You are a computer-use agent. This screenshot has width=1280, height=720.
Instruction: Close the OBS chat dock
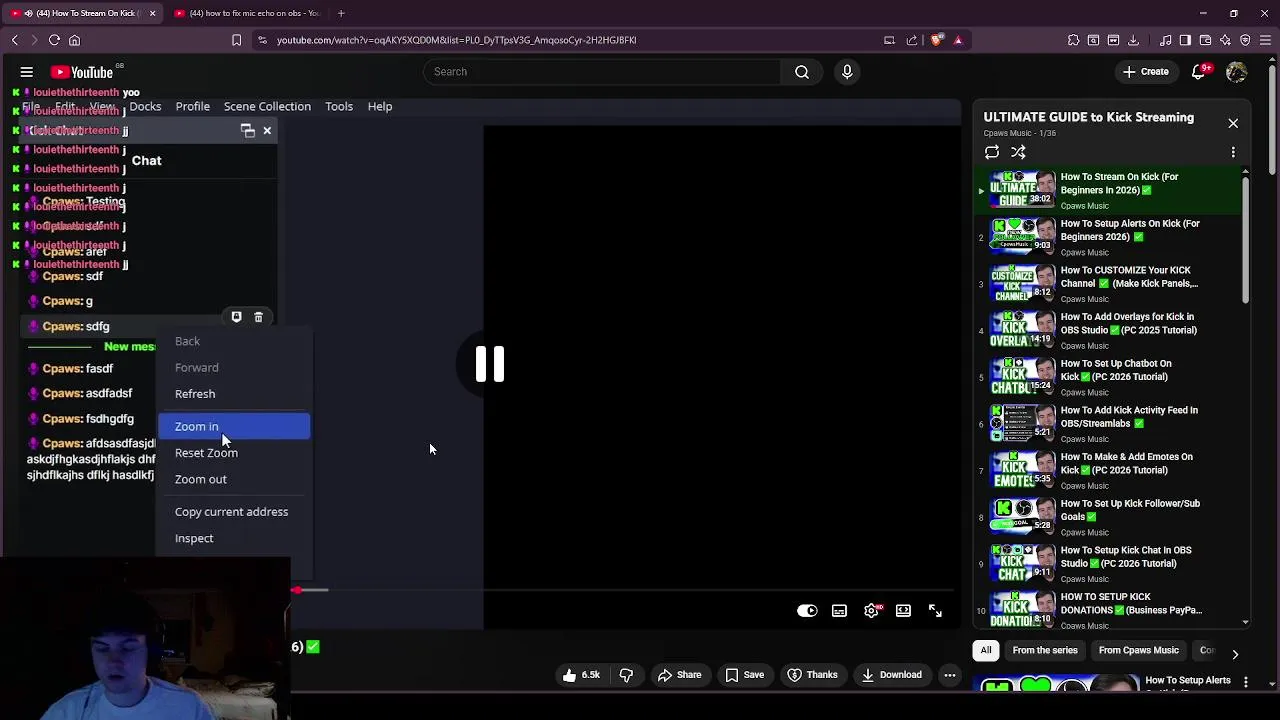267,131
